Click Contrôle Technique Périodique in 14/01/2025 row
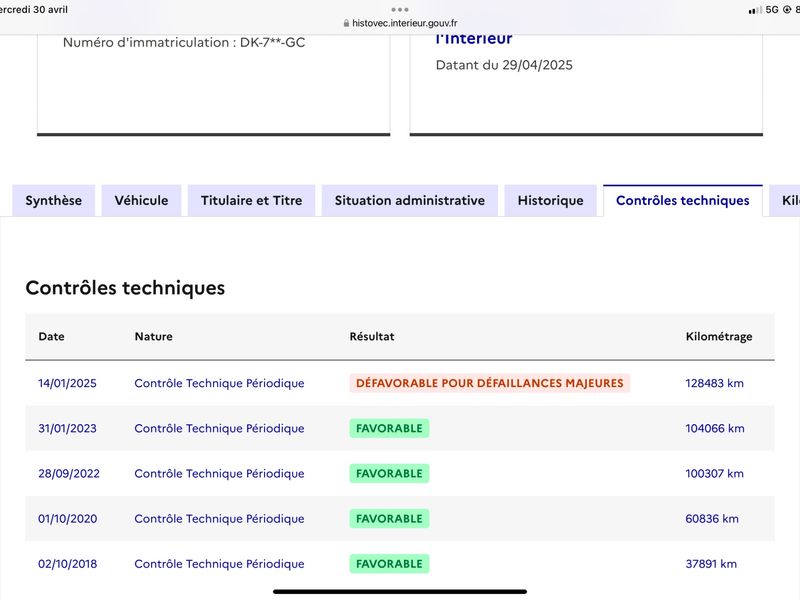Screen dimensions: 800x600 [x=219, y=383]
